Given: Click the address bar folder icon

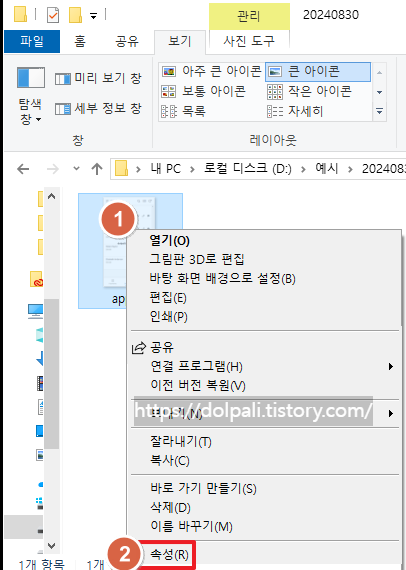Looking at the screenshot, I should pos(121,169).
